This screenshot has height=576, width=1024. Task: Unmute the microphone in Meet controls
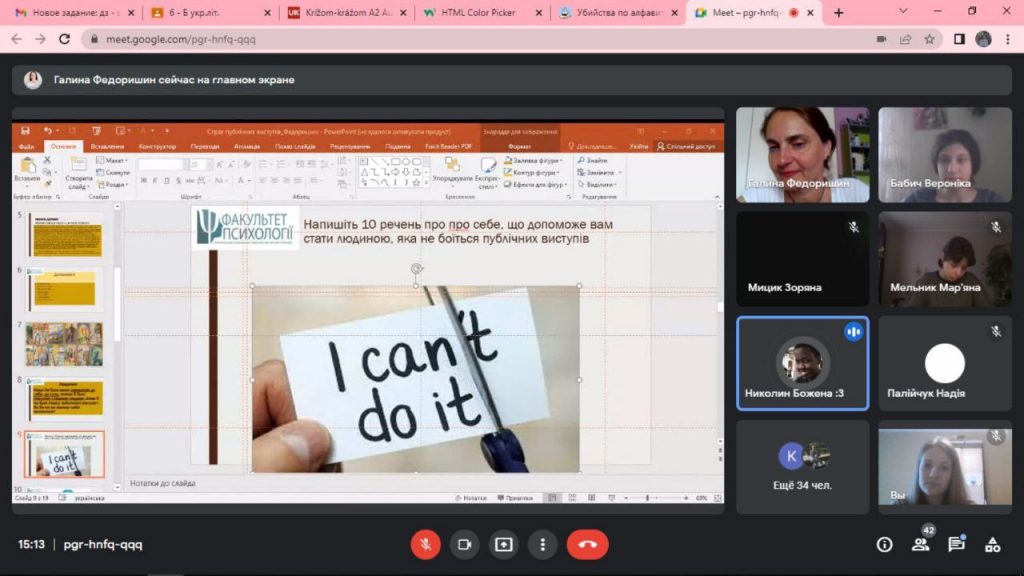[x=425, y=544]
